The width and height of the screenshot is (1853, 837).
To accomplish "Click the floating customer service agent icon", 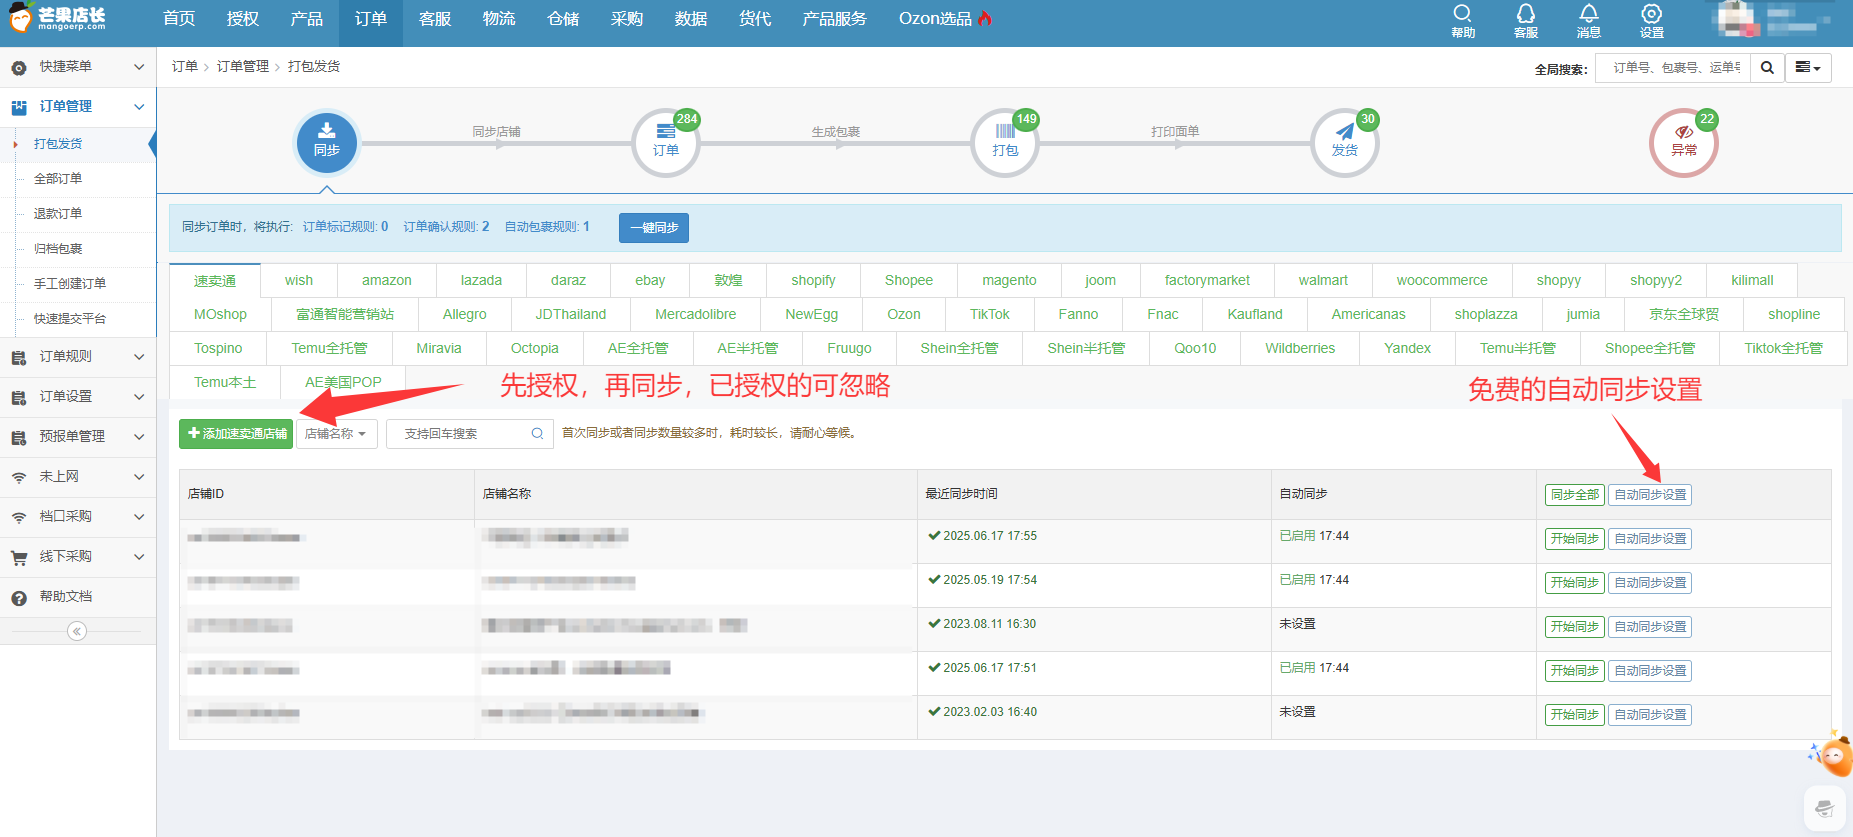I will (x=1825, y=808).
